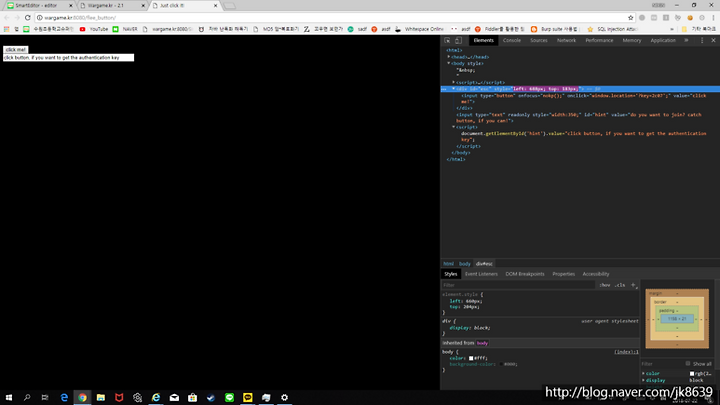Image resolution: width=720 pixels, height=405 pixels.
Task: Open Edge from the taskbar
Action: coord(64,397)
